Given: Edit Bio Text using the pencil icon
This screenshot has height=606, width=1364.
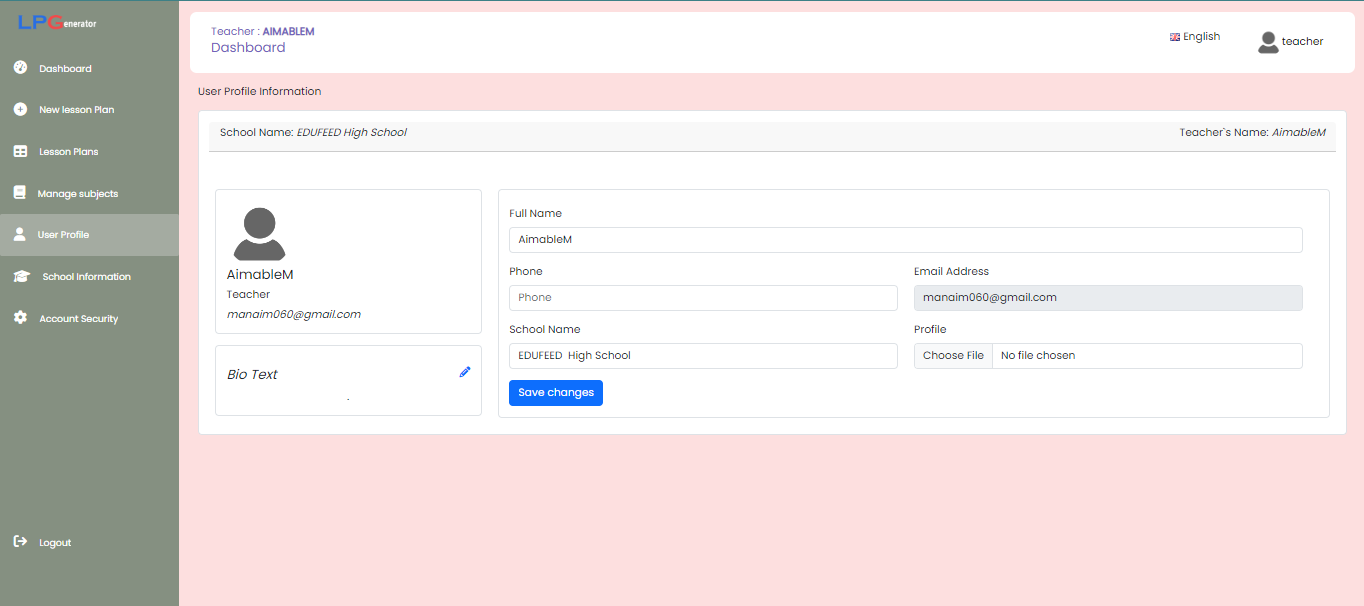Looking at the screenshot, I should [x=465, y=372].
